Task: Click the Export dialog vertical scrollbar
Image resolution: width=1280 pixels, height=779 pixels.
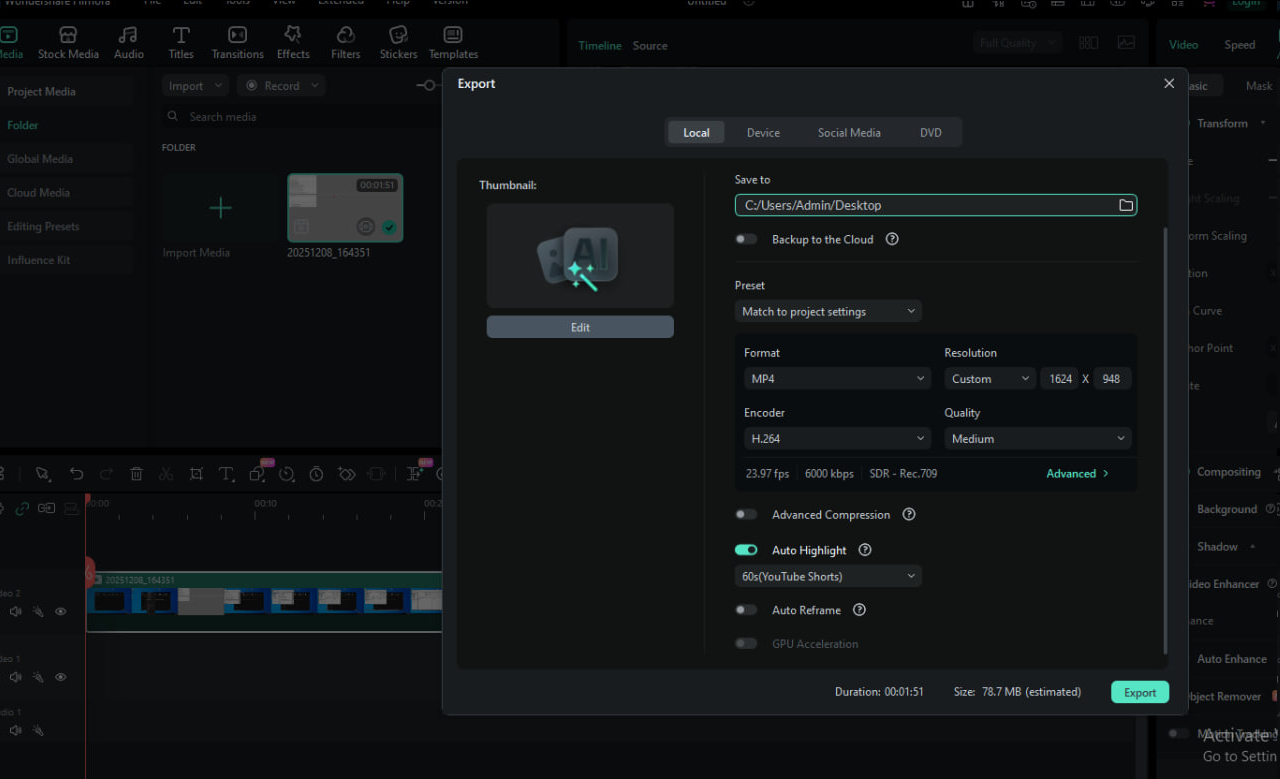Action: coord(1165,440)
